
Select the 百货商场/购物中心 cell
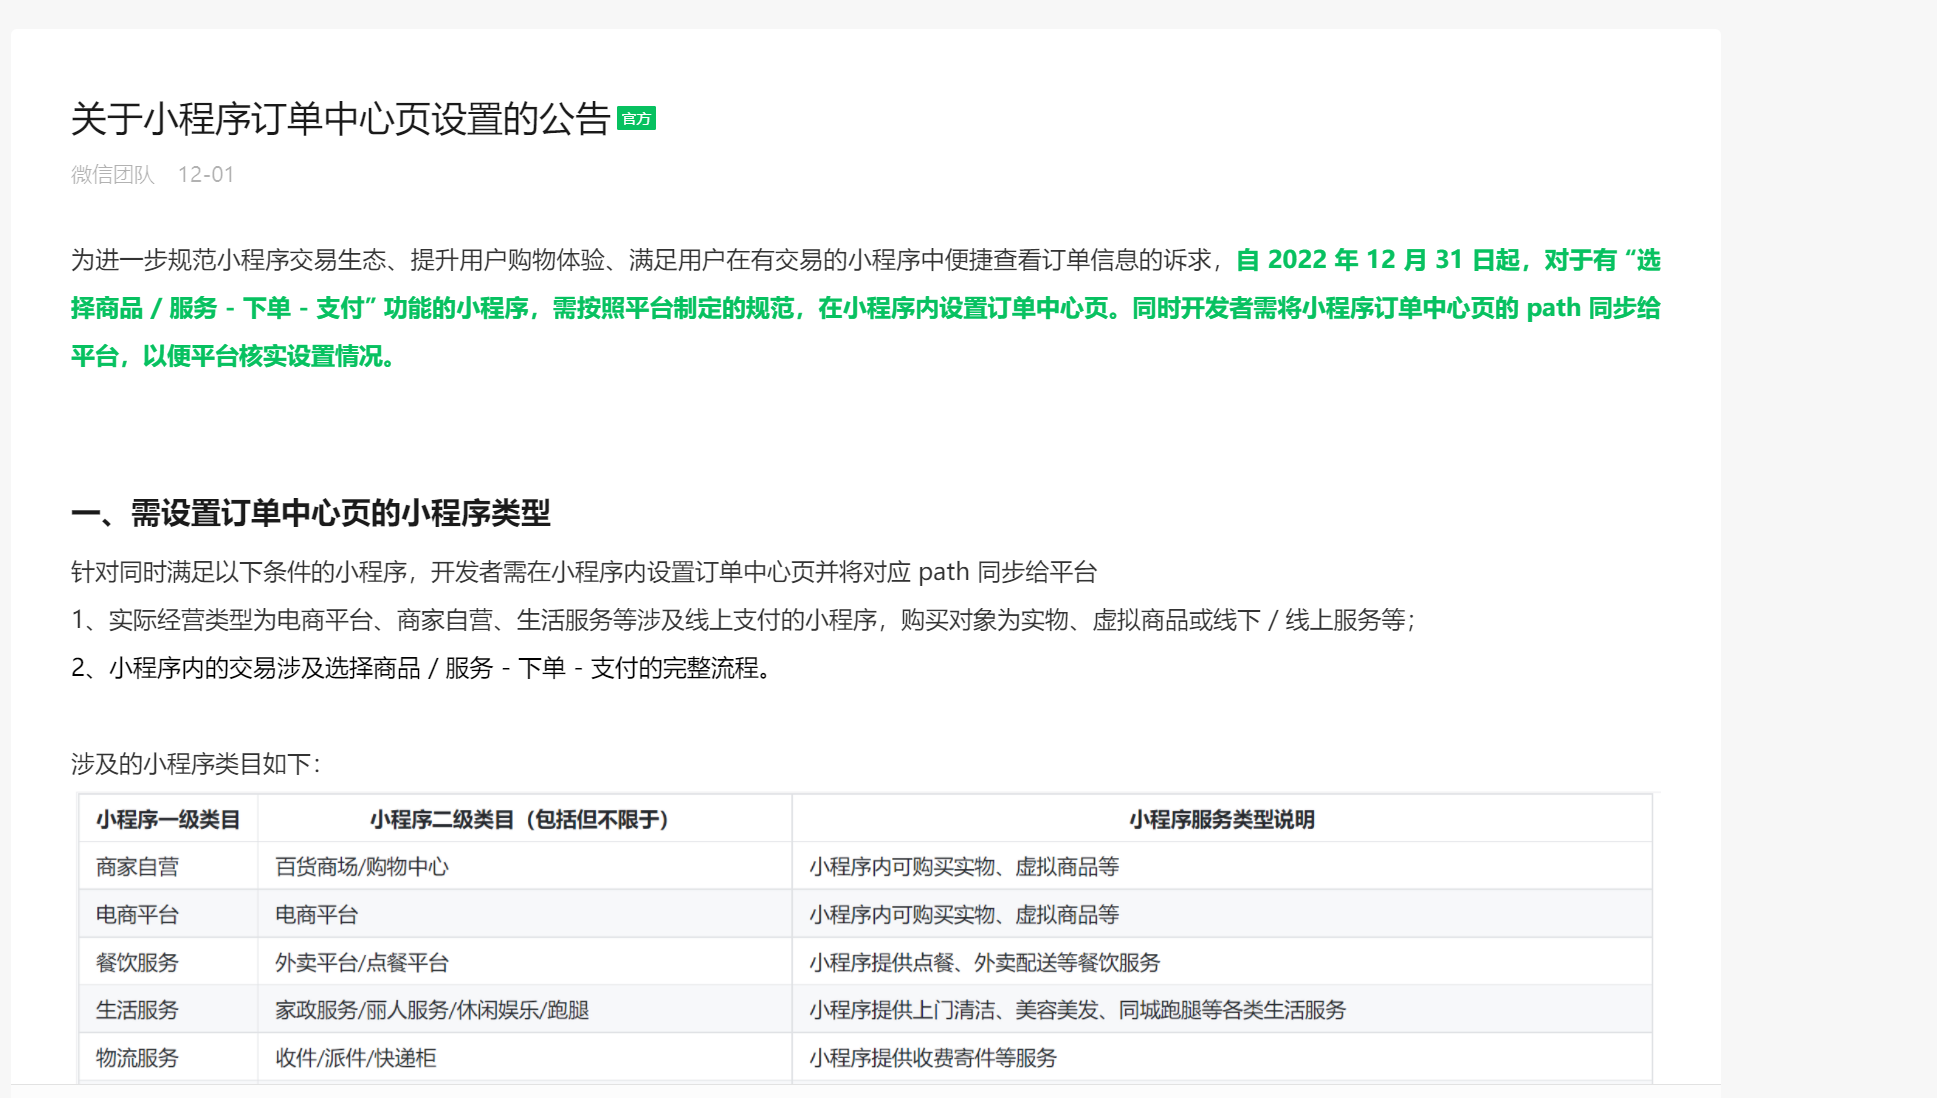click(362, 867)
